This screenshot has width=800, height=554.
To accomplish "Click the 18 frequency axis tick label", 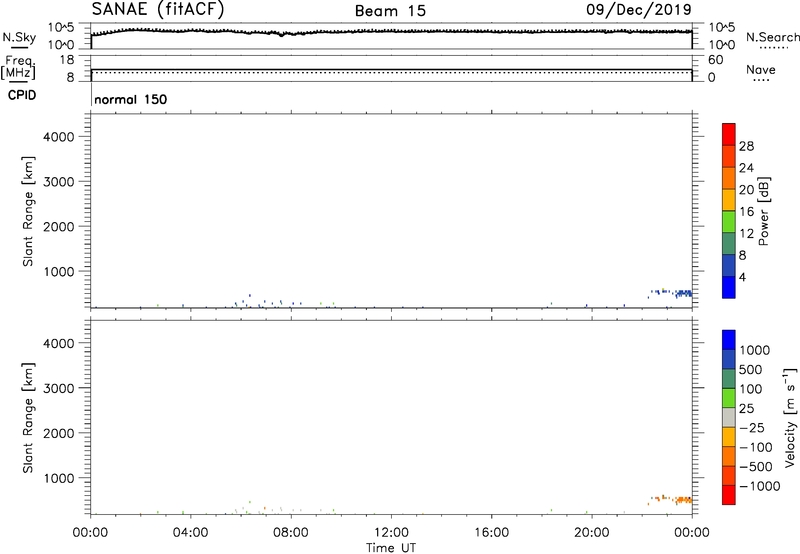I will [66, 60].
